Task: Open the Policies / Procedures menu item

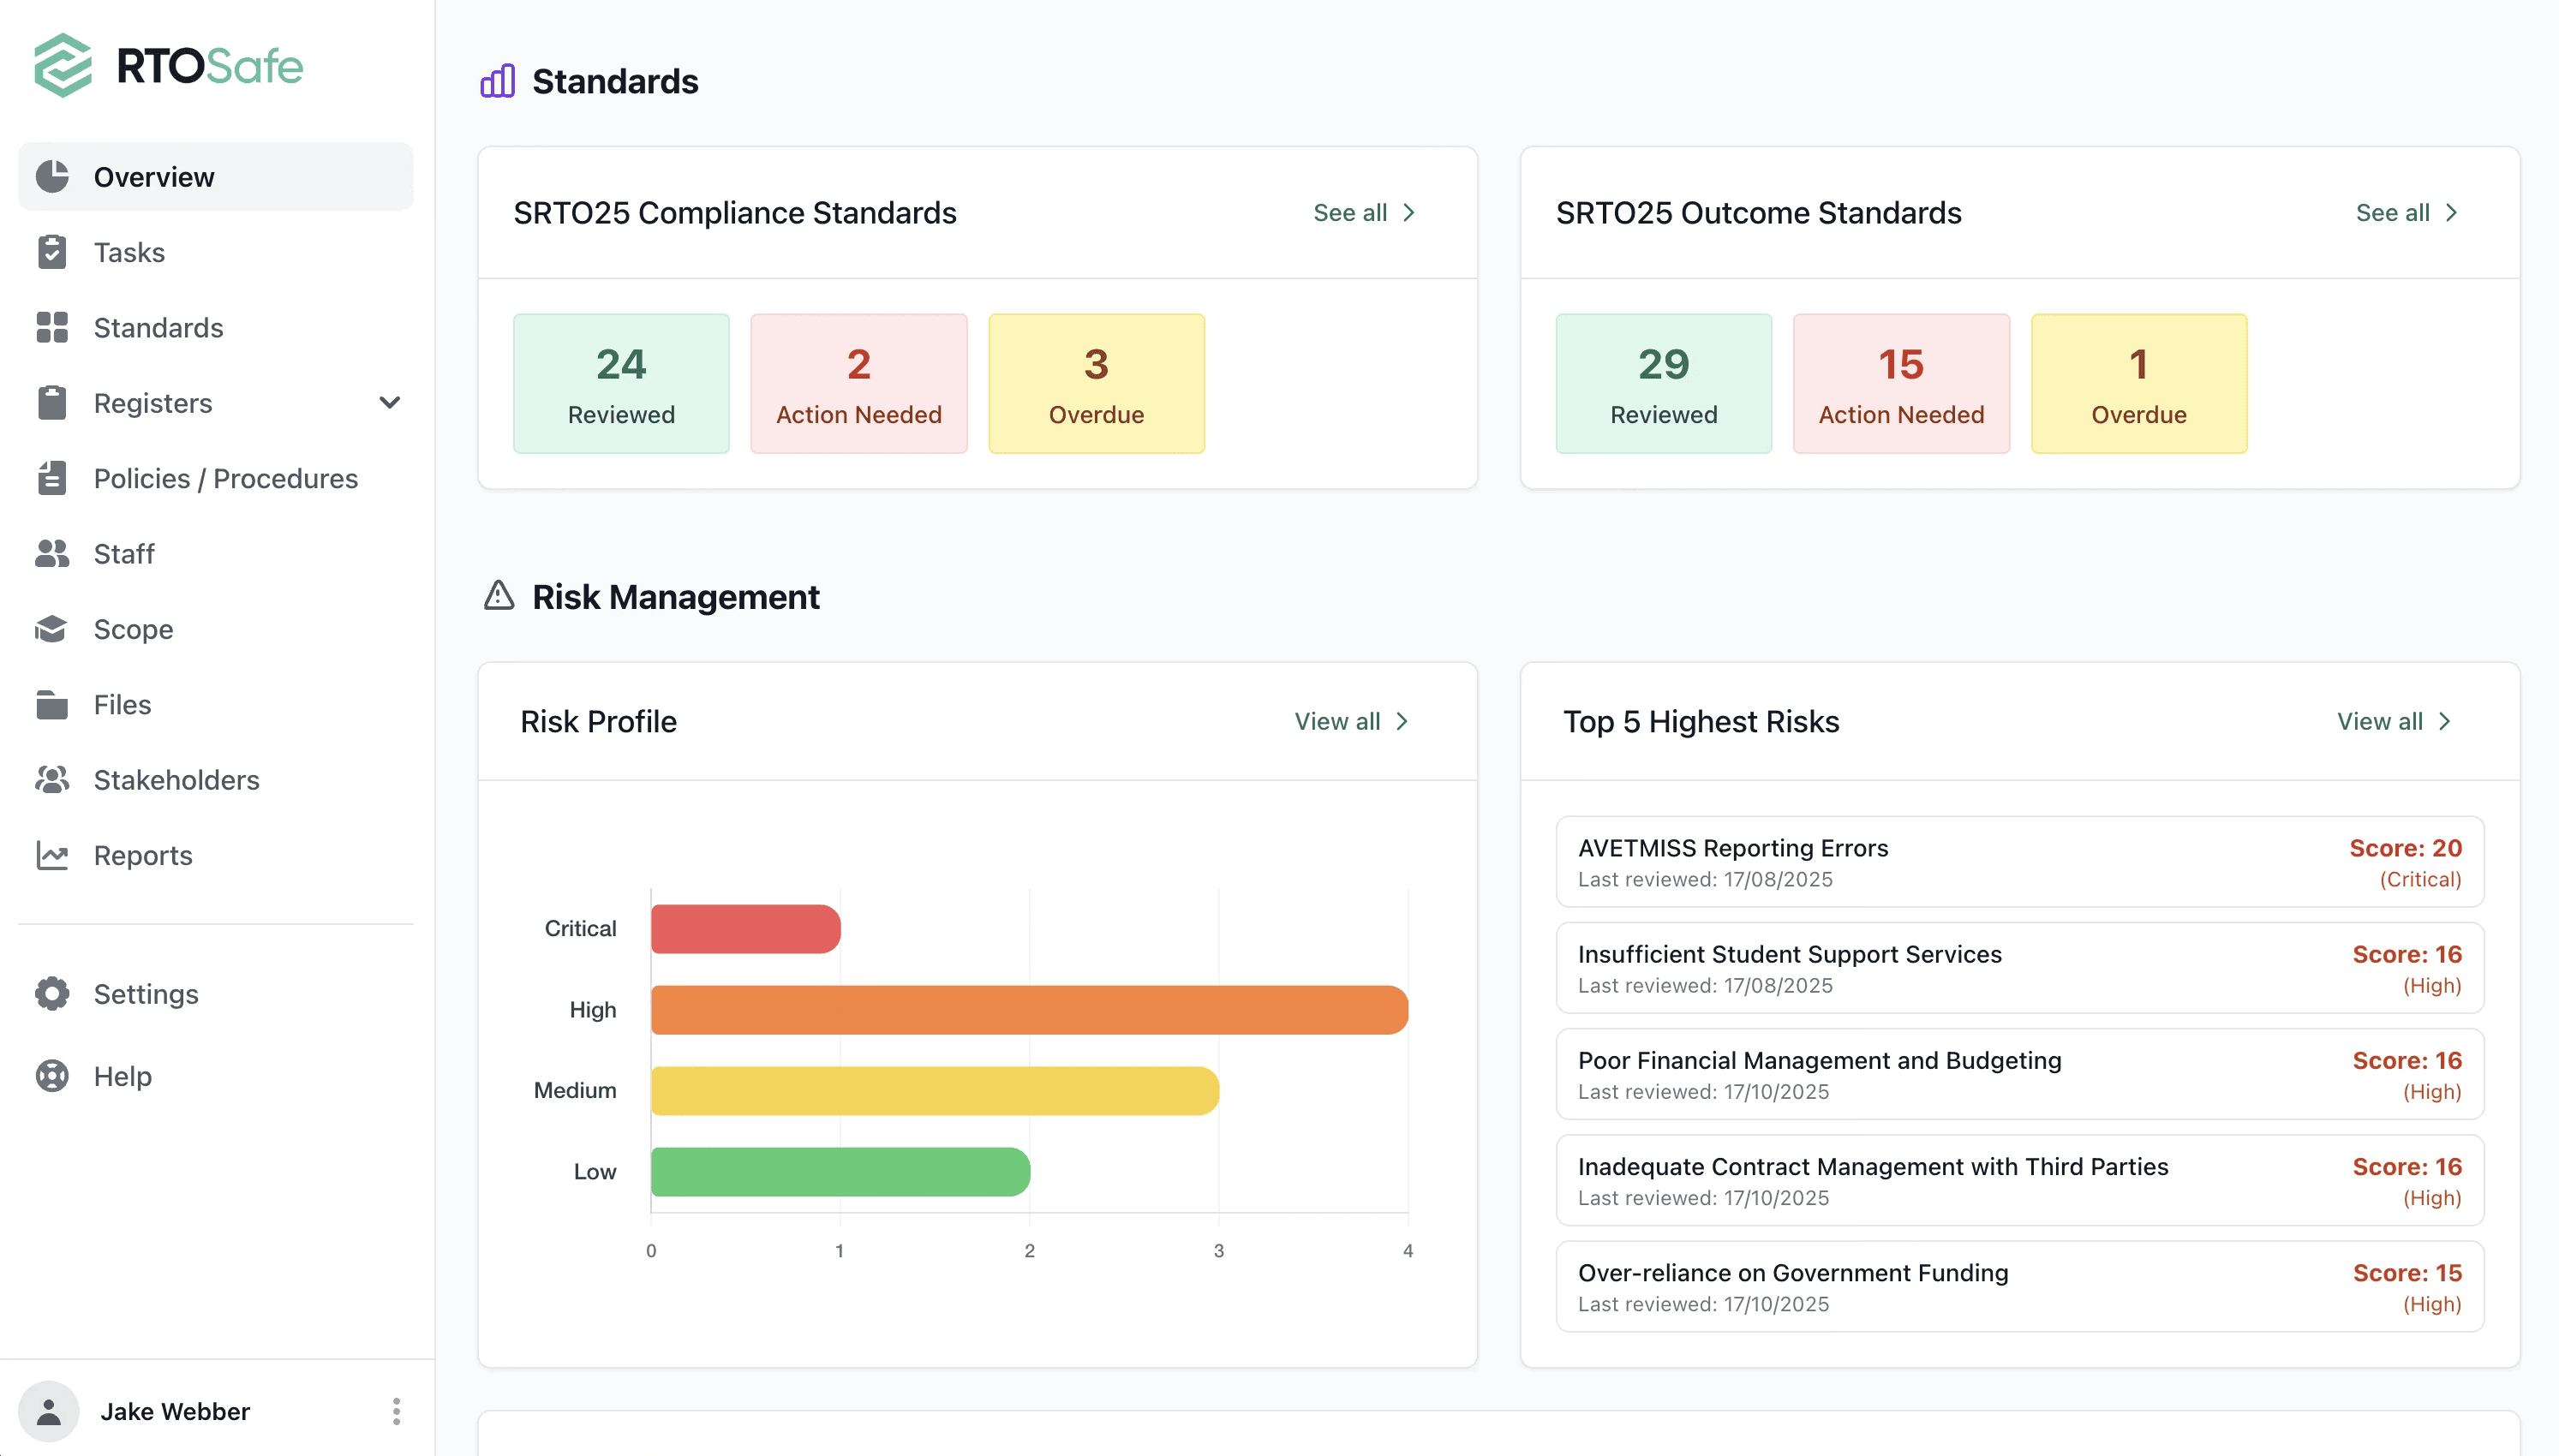Action: pyautogui.click(x=225, y=479)
